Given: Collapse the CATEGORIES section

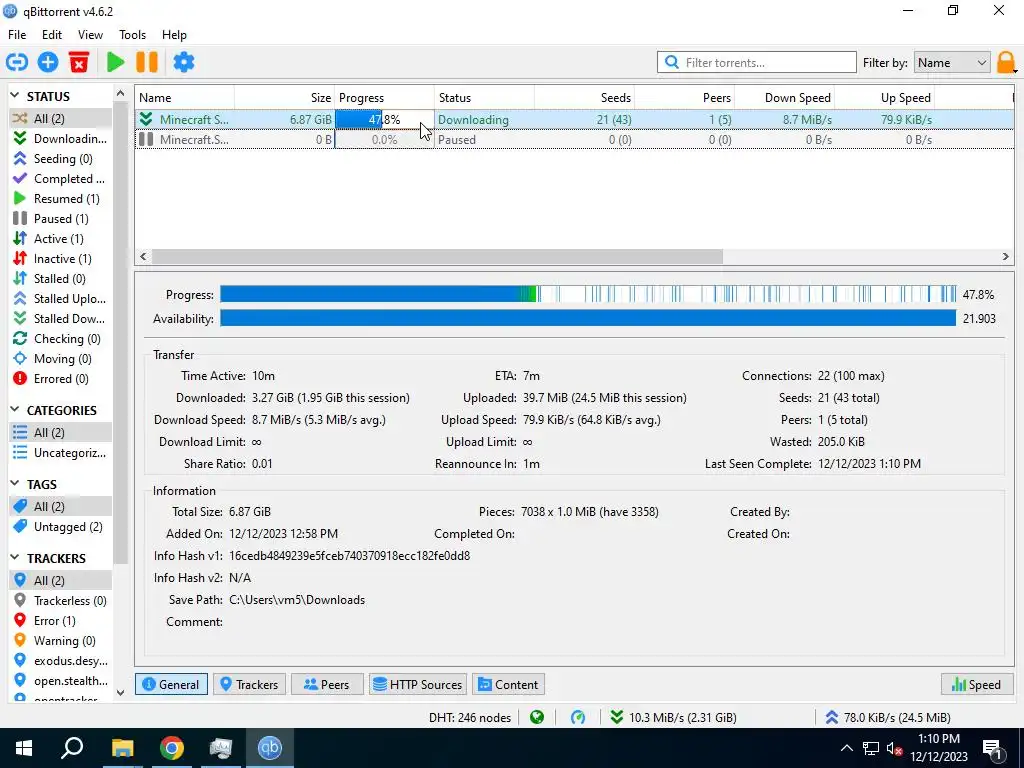Looking at the screenshot, I should tap(15, 410).
